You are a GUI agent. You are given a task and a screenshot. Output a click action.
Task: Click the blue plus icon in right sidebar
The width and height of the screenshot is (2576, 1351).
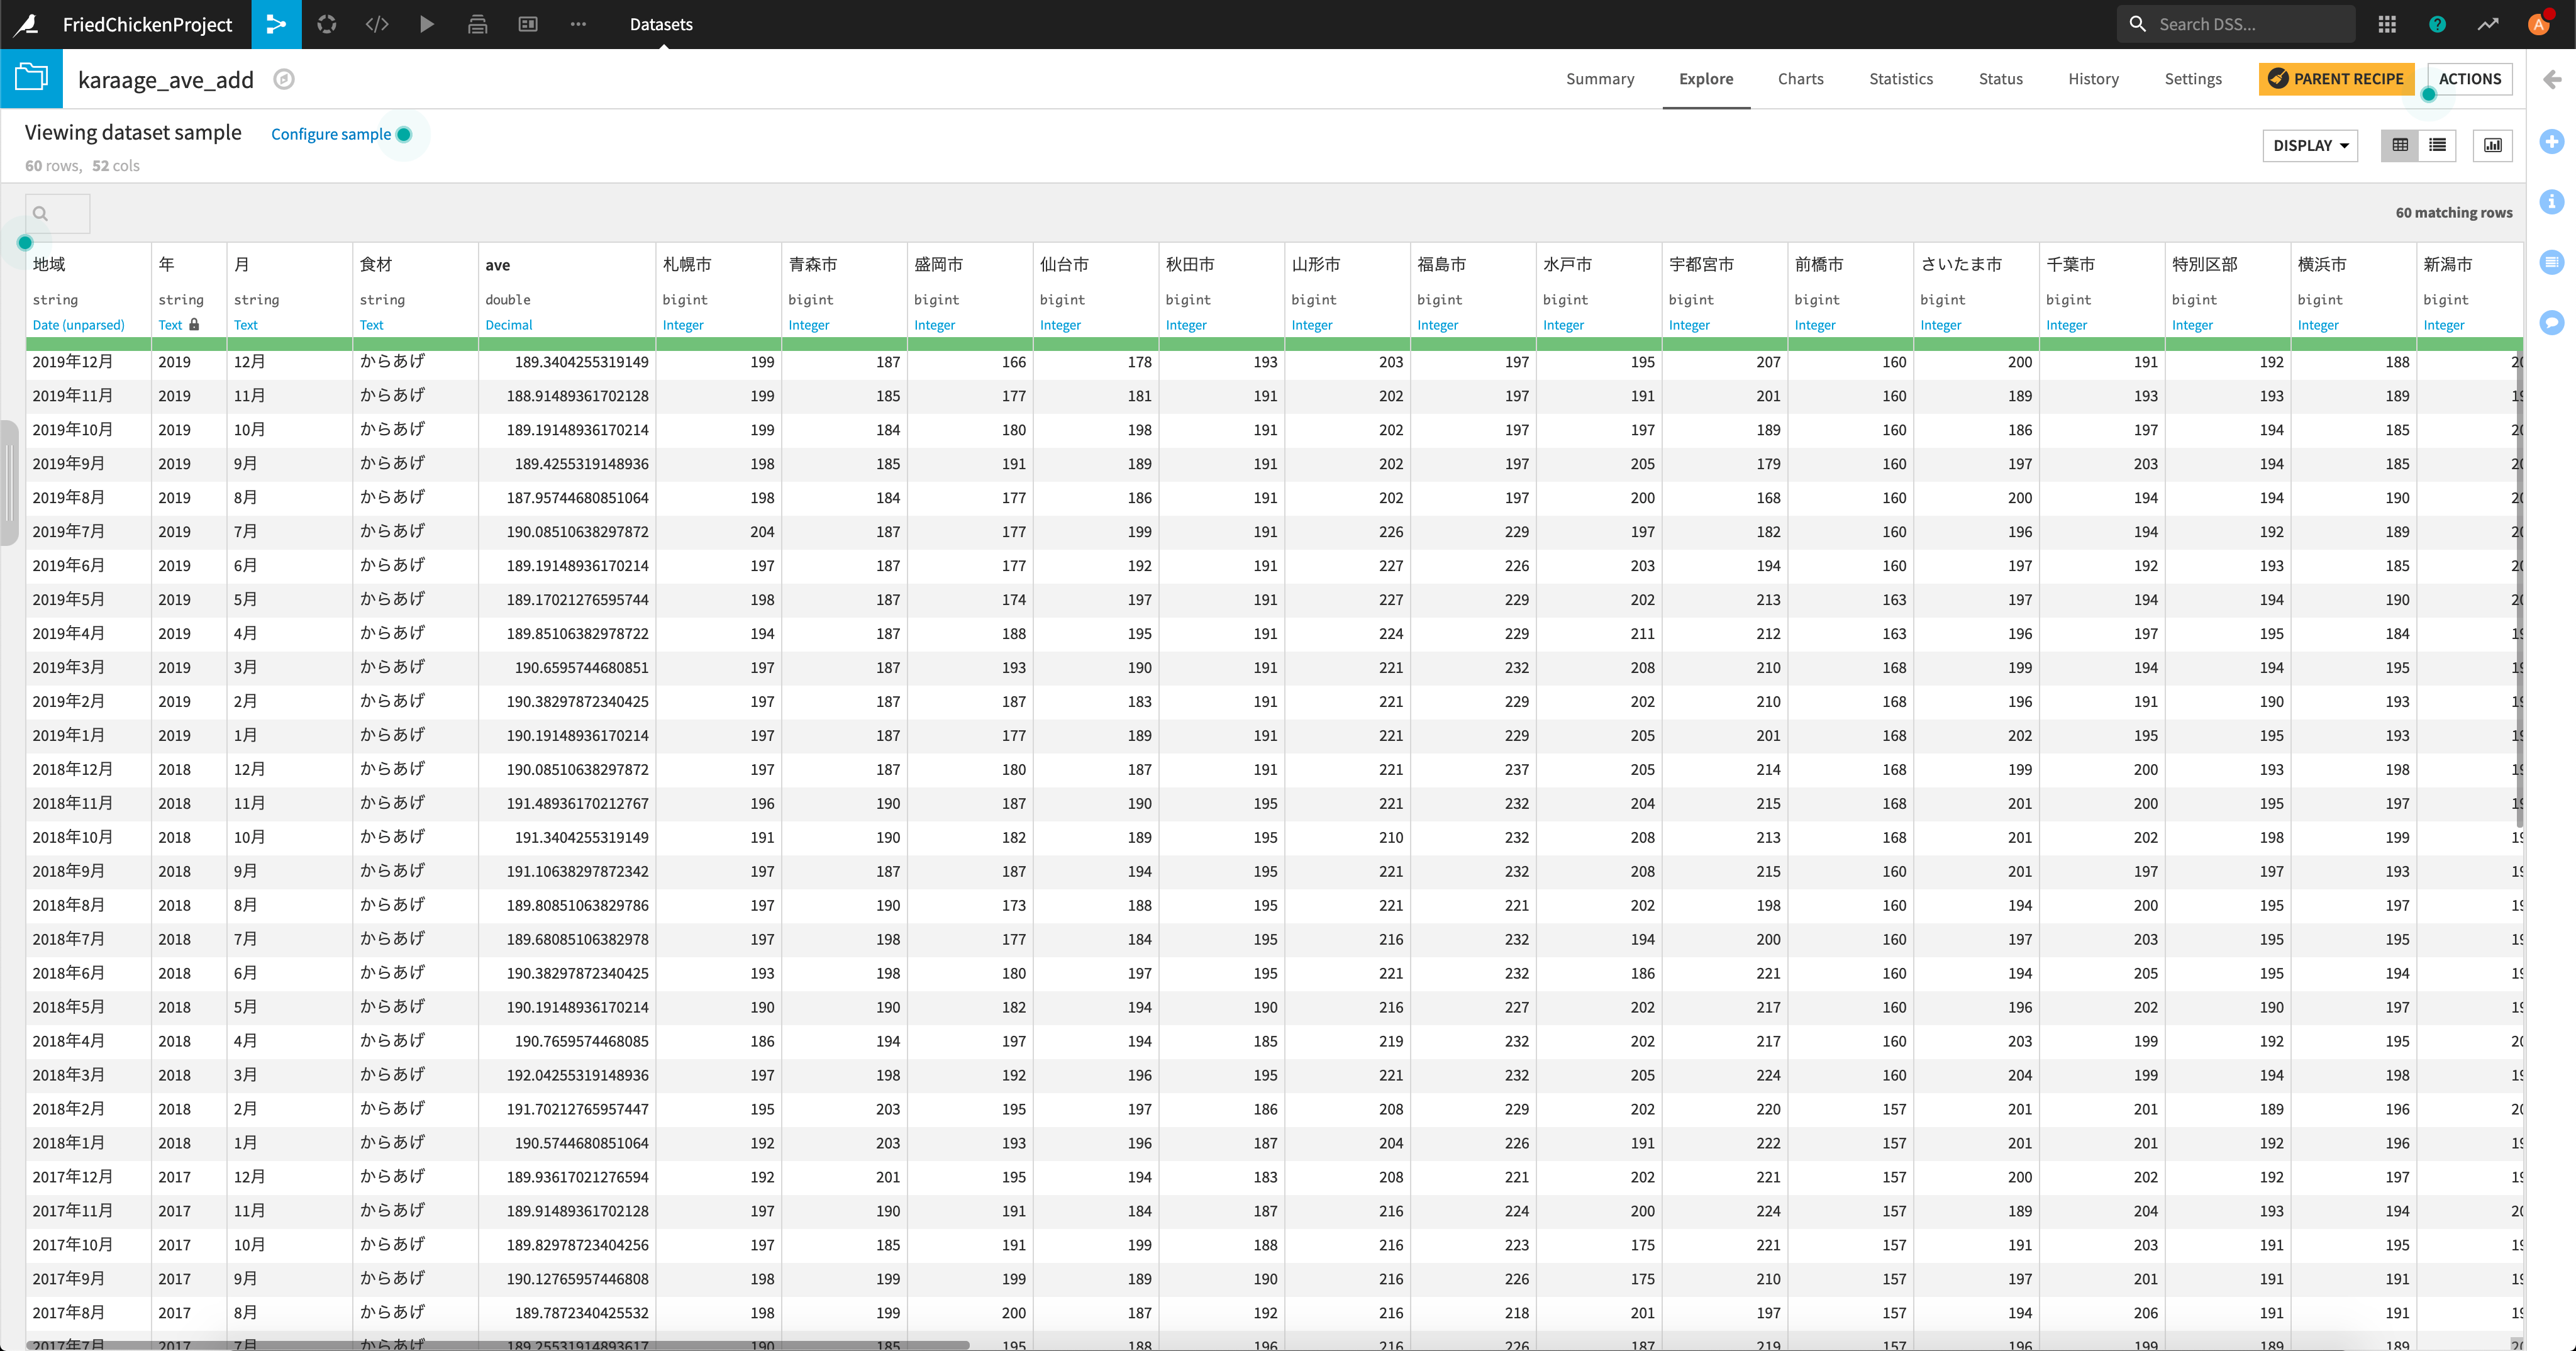[2552, 142]
